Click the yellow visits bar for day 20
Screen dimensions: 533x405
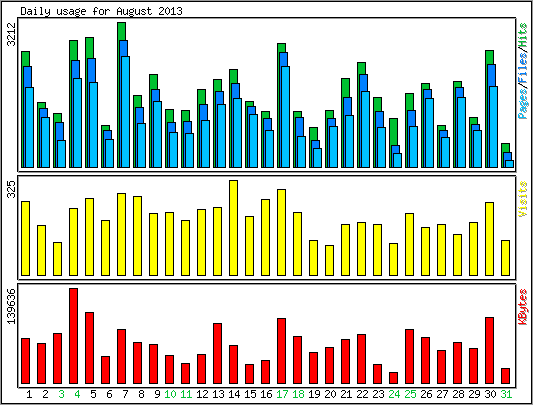click(x=329, y=260)
